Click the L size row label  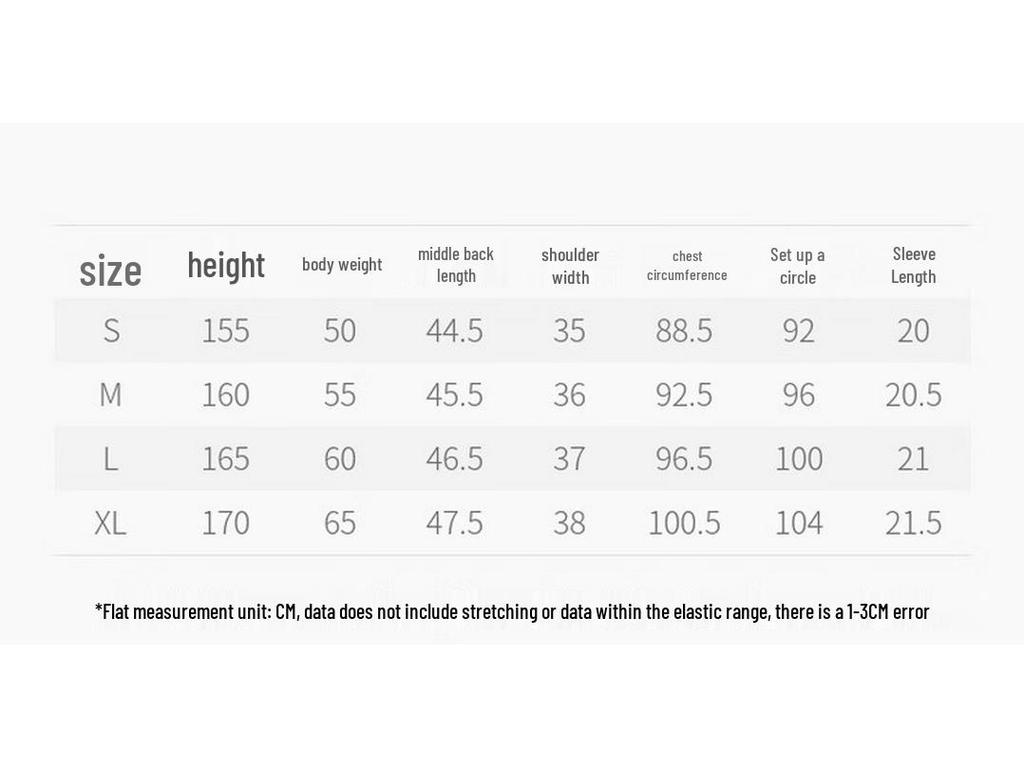click(x=110, y=459)
